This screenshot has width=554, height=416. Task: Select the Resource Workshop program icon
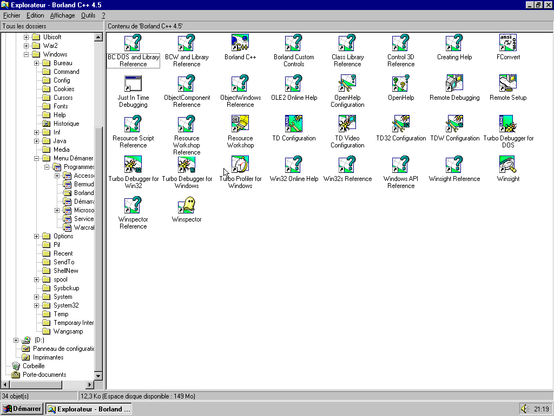pyautogui.click(x=240, y=124)
